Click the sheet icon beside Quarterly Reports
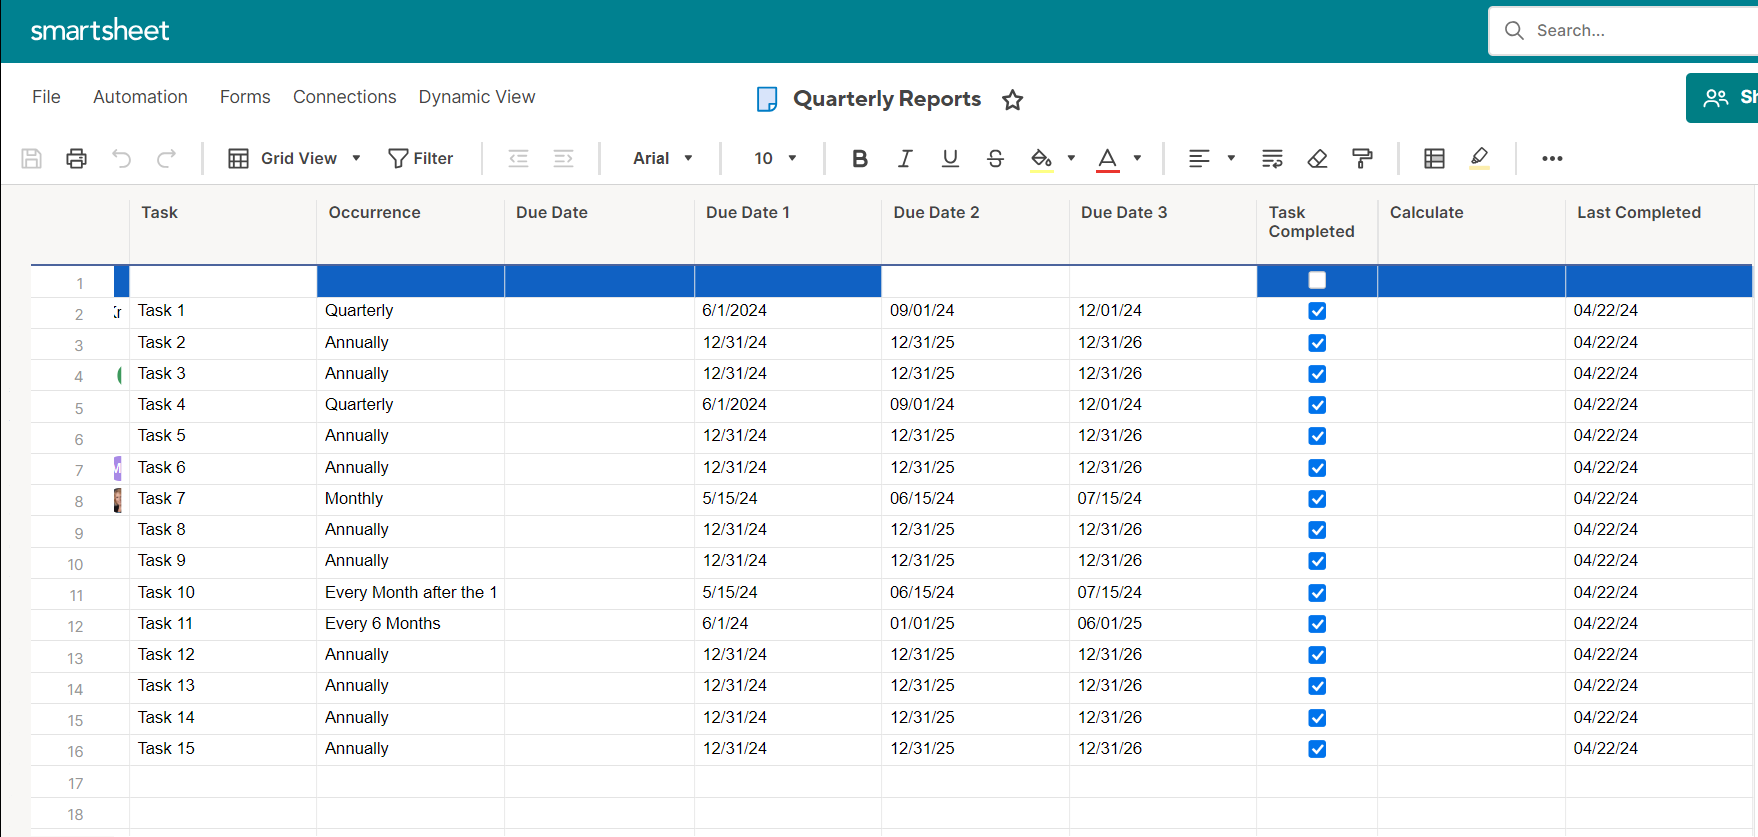The image size is (1758, 837). (767, 99)
